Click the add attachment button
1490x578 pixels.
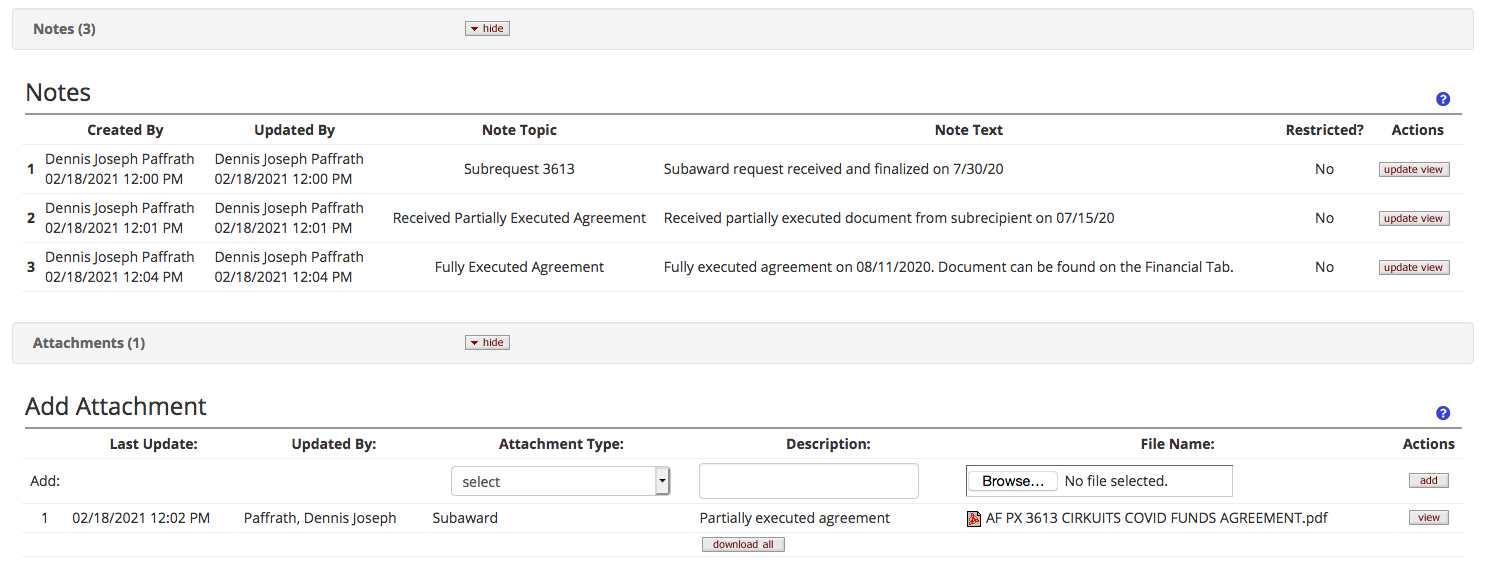point(1428,481)
